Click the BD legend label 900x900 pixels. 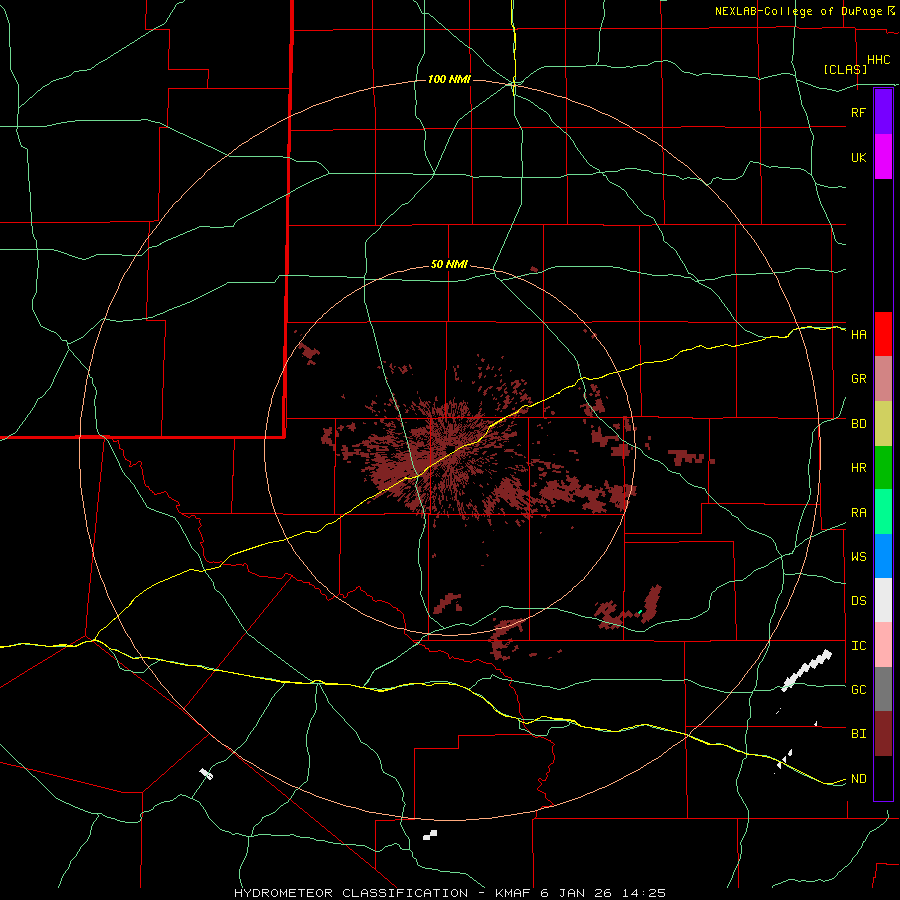[x=858, y=424]
